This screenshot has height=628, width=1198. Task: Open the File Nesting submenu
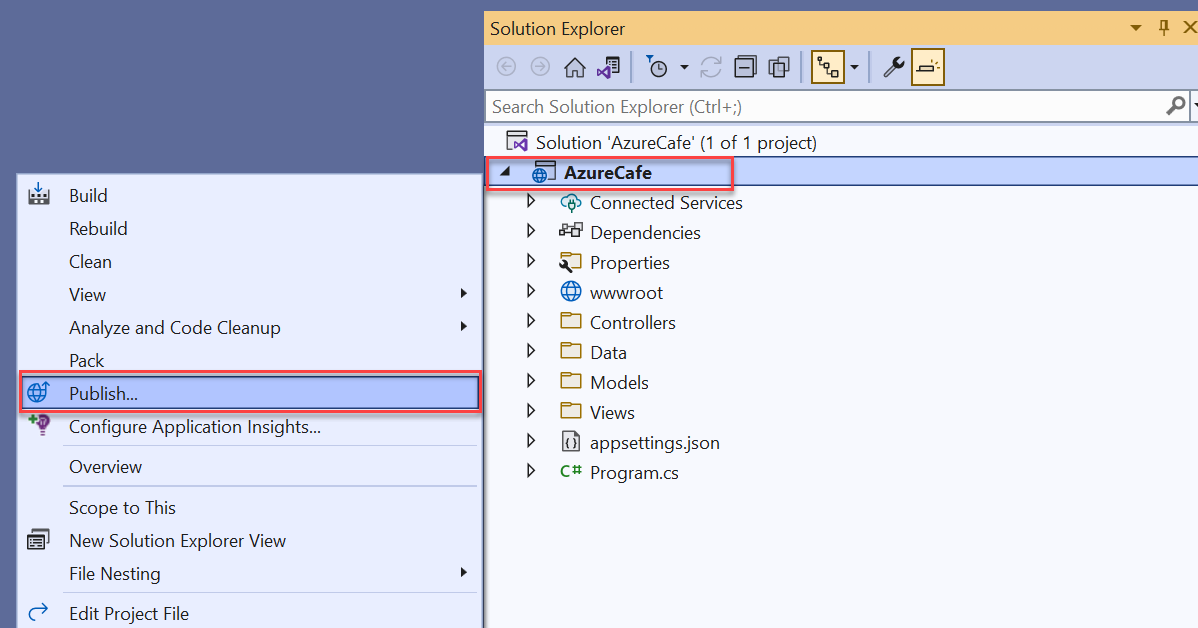tap(250, 573)
